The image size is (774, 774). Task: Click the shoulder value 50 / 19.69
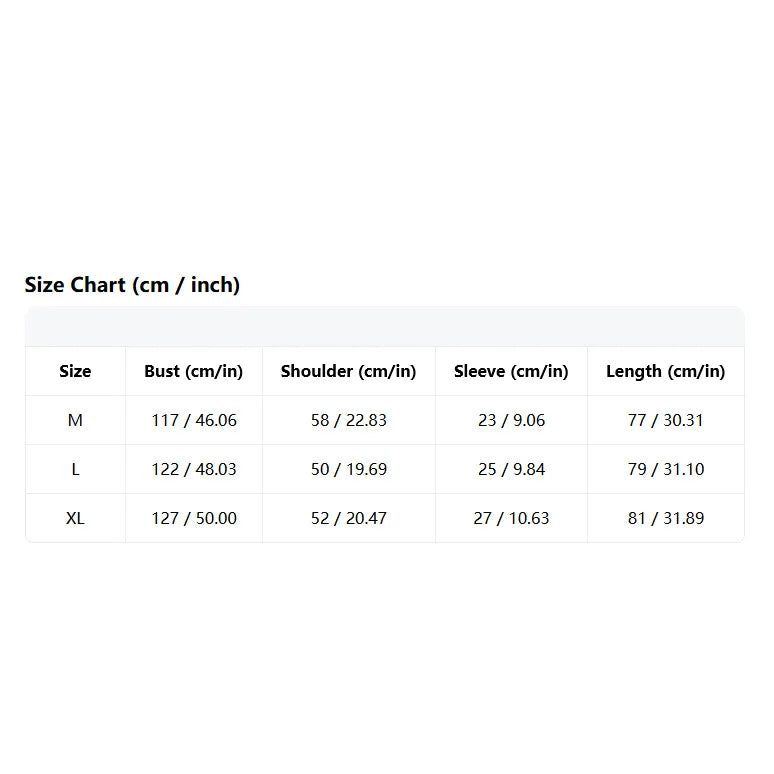coord(349,469)
